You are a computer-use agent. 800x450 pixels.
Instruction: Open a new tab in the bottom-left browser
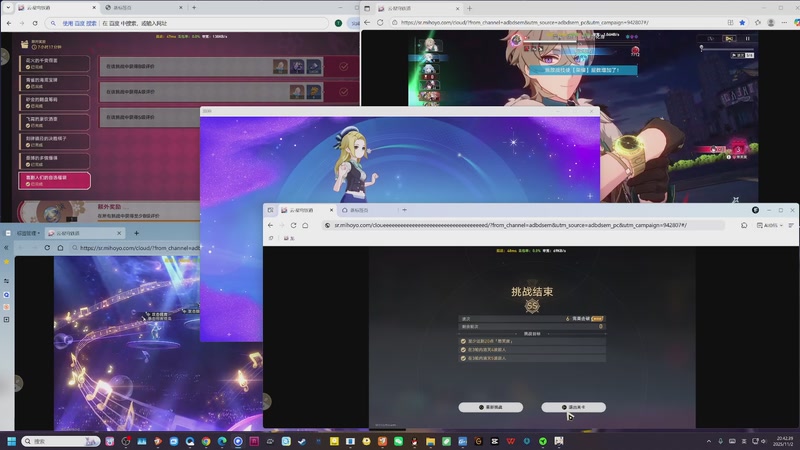coord(136,233)
